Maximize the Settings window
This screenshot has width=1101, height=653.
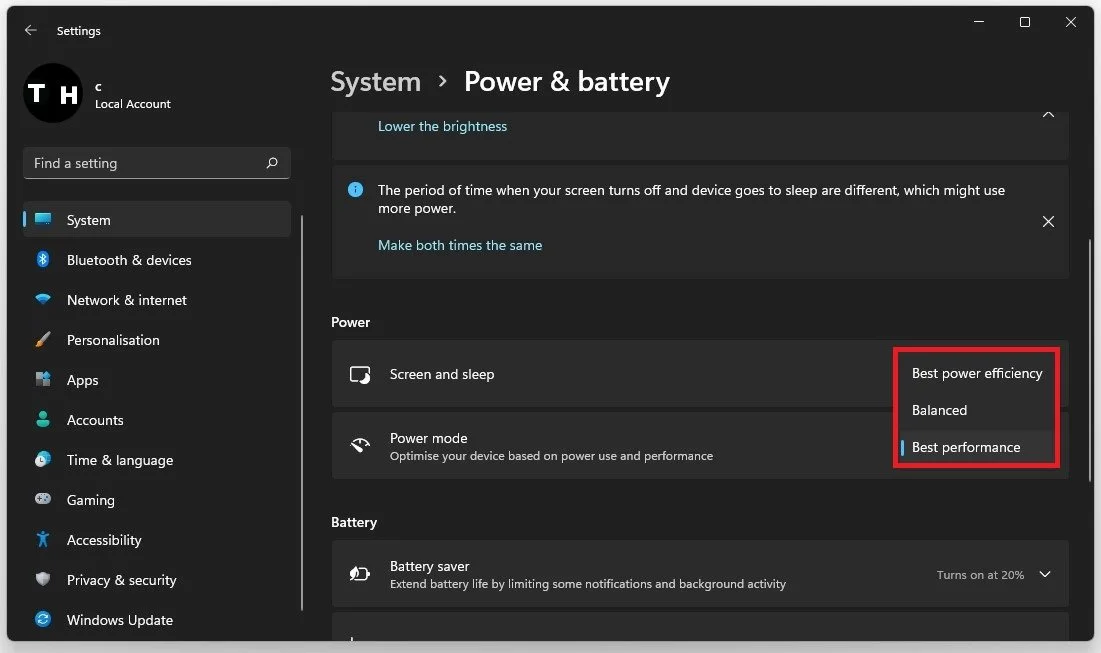coord(1024,22)
